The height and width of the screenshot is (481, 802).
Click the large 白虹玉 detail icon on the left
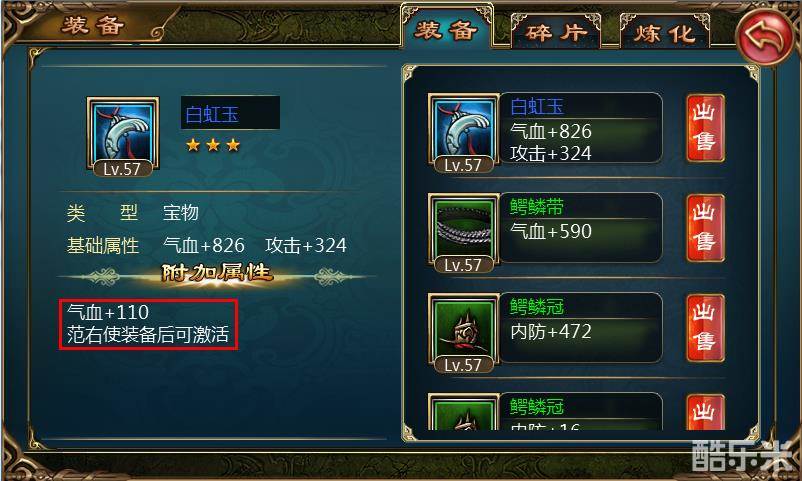tap(123, 136)
